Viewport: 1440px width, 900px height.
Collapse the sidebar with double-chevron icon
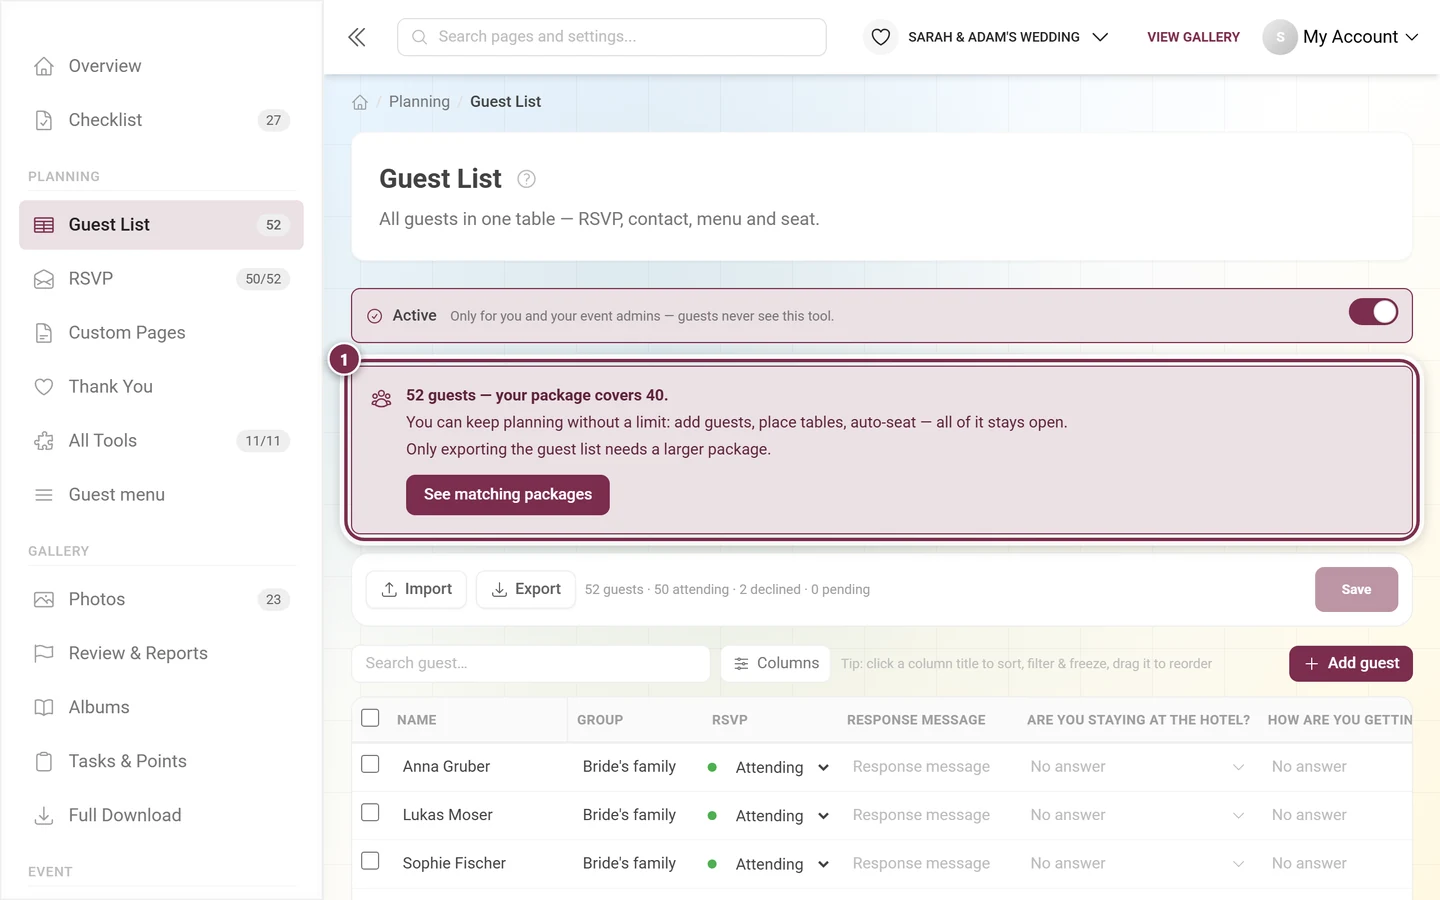pos(357,37)
